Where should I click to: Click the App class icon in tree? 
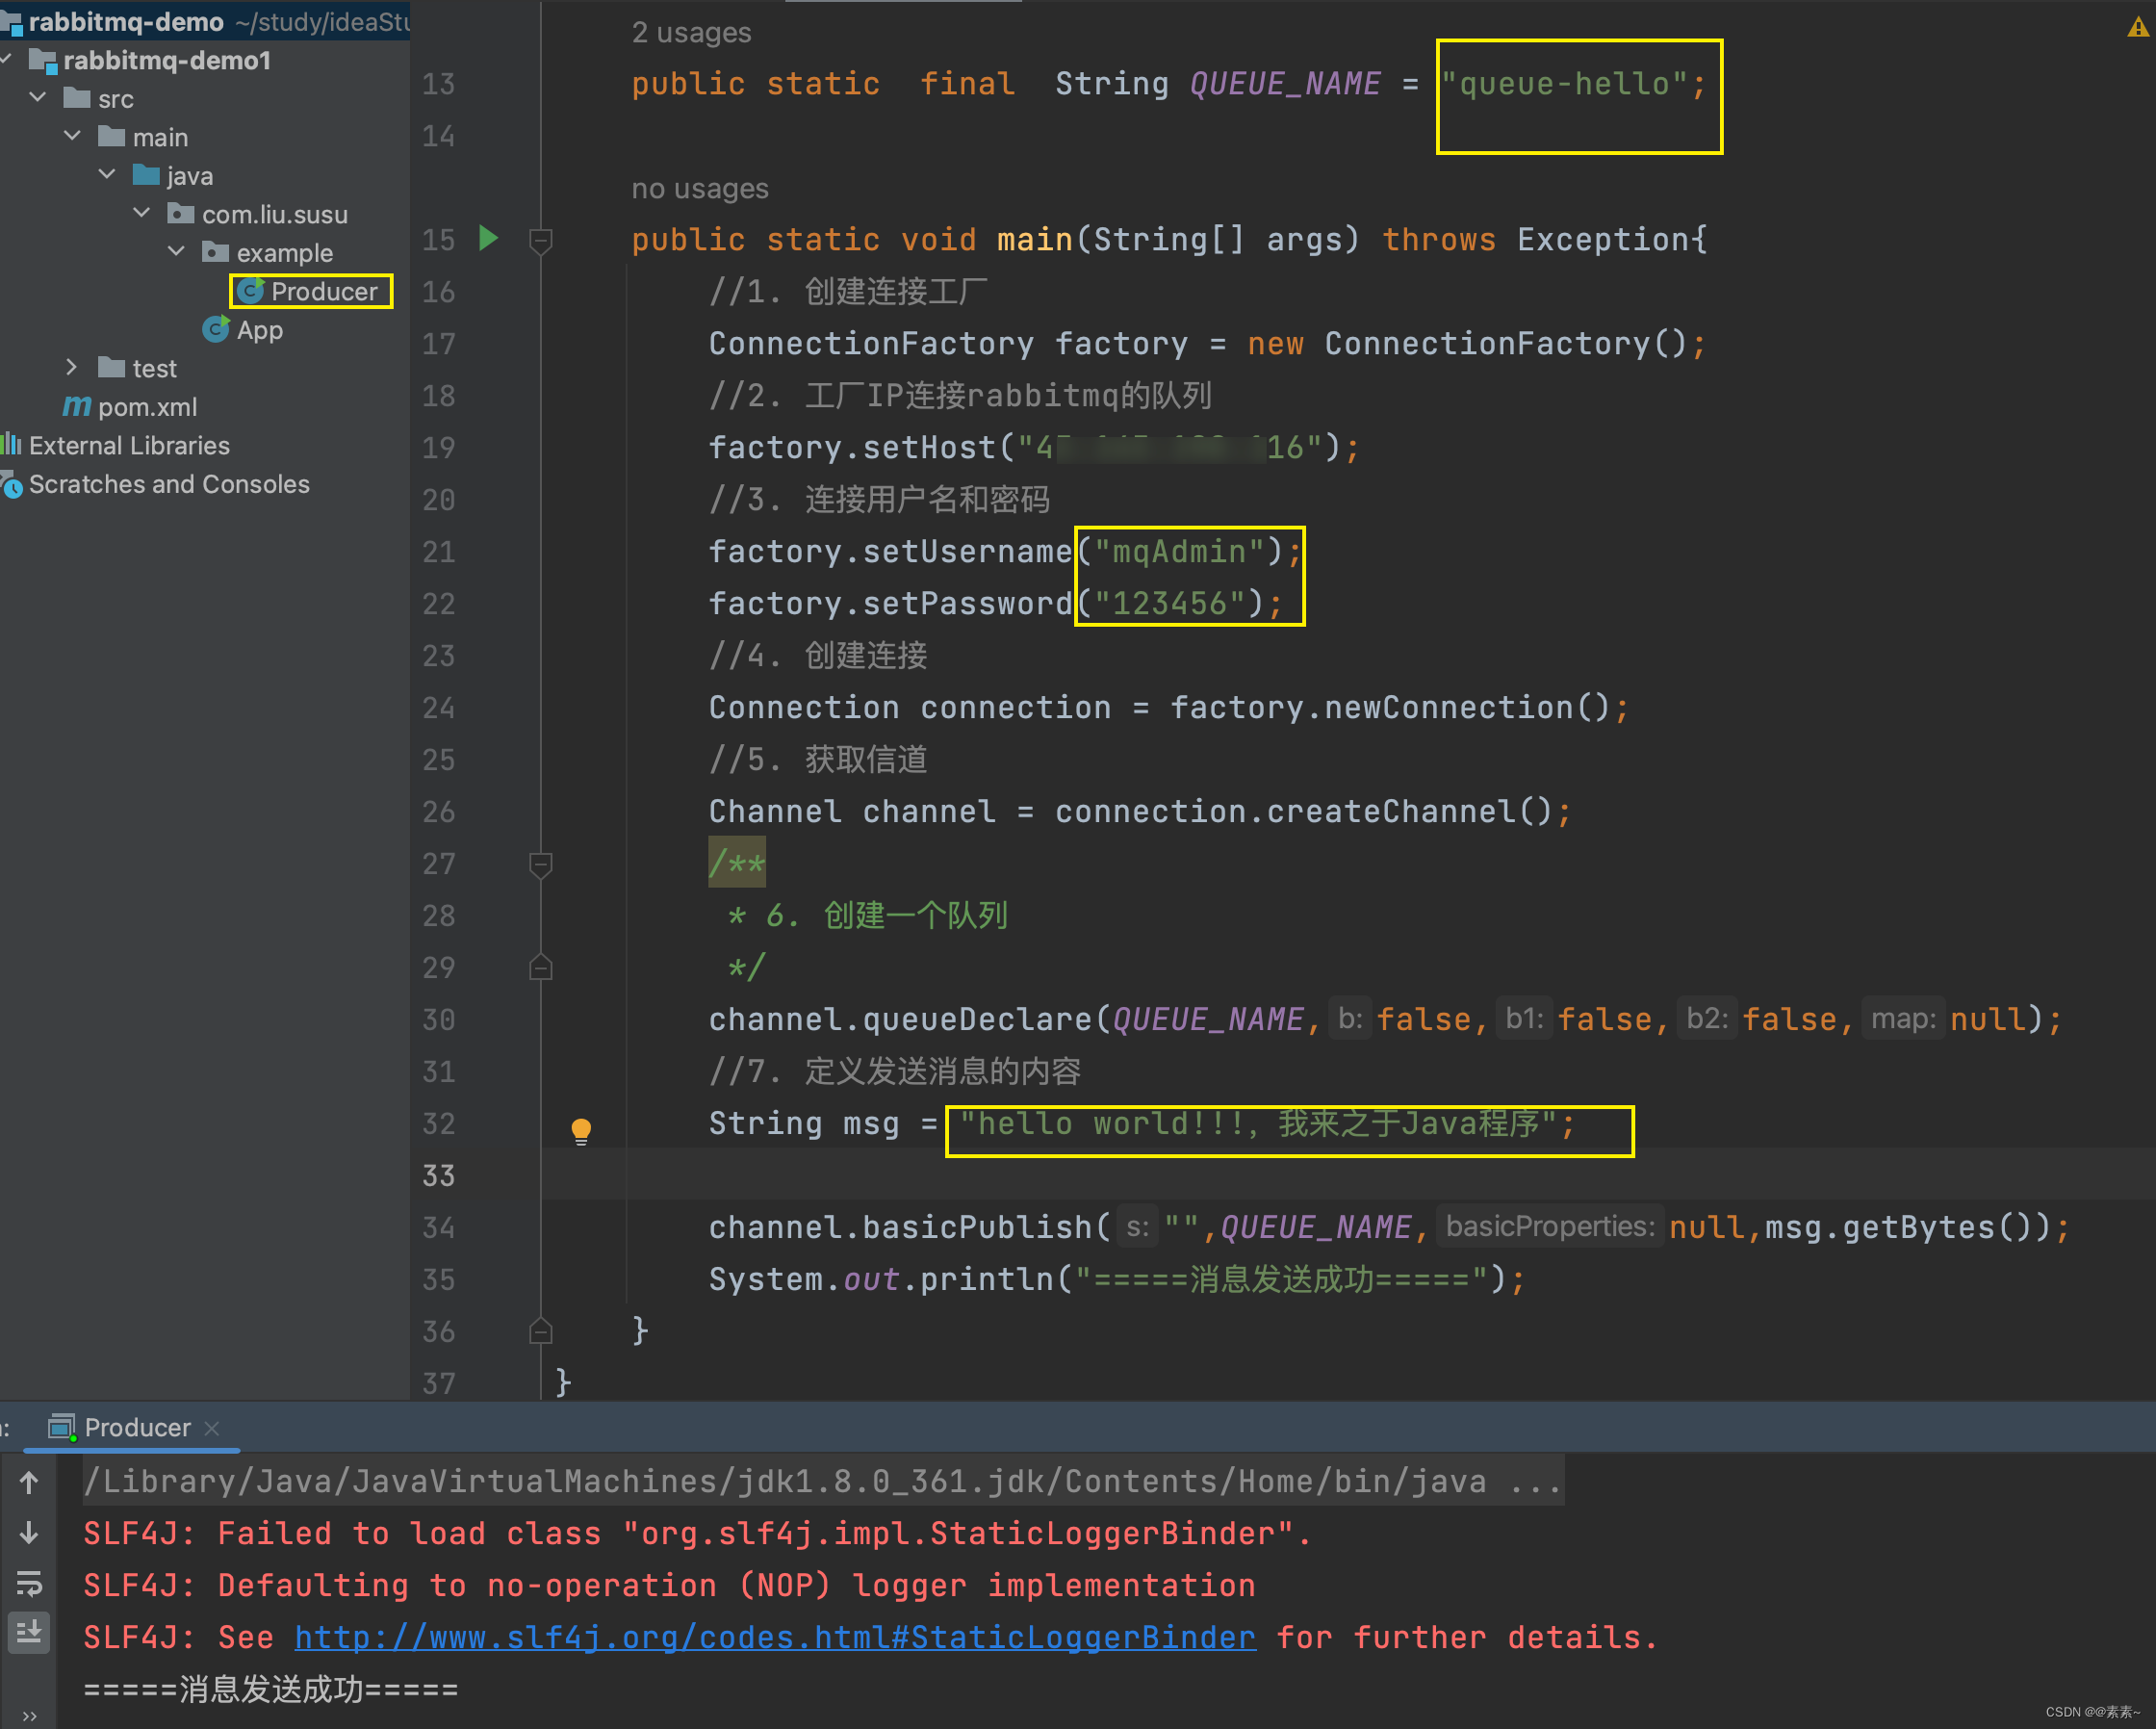point(215,328)
